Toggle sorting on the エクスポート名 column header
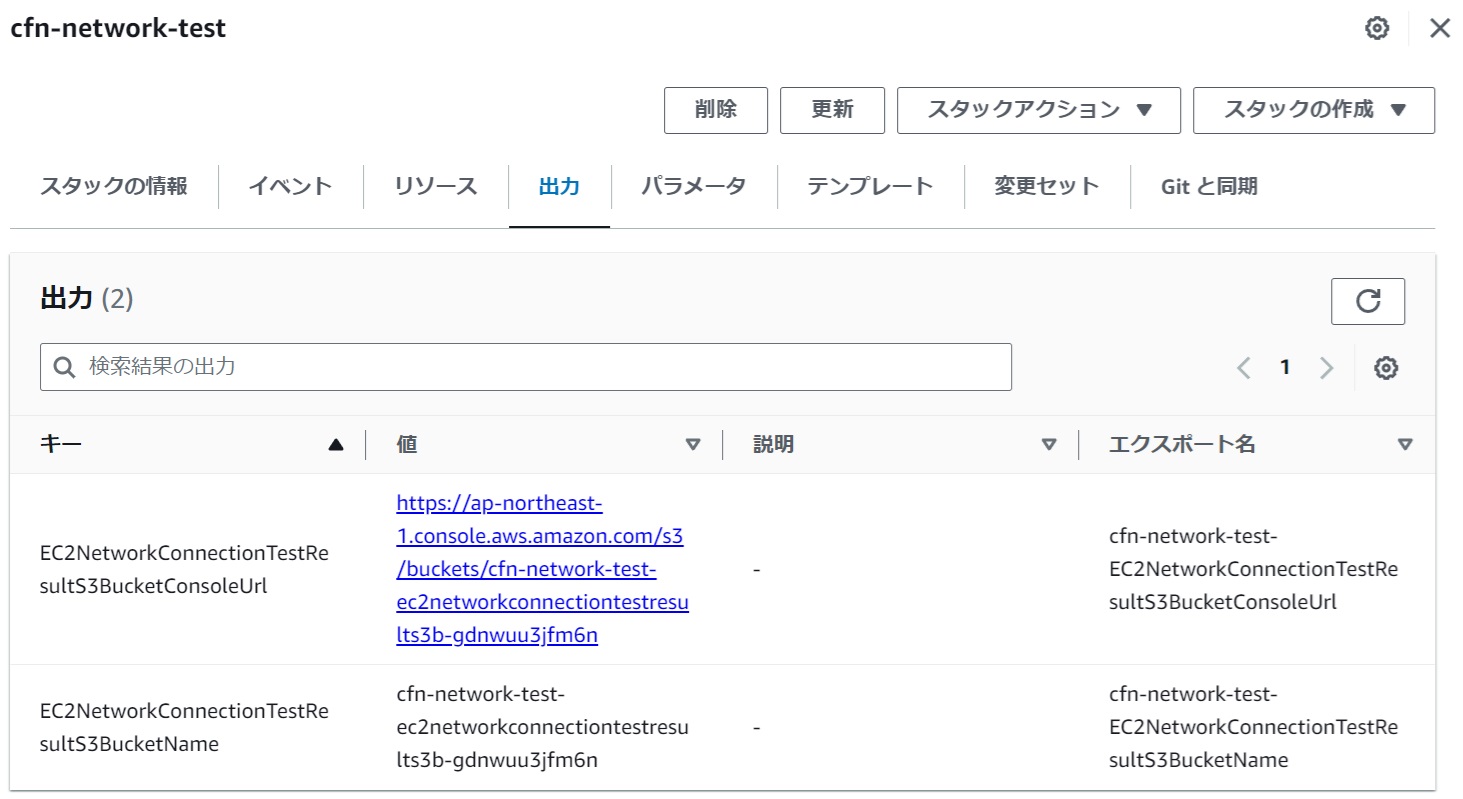The height and width of the screenshot is (799, 1463). [x=1406, y=445]
